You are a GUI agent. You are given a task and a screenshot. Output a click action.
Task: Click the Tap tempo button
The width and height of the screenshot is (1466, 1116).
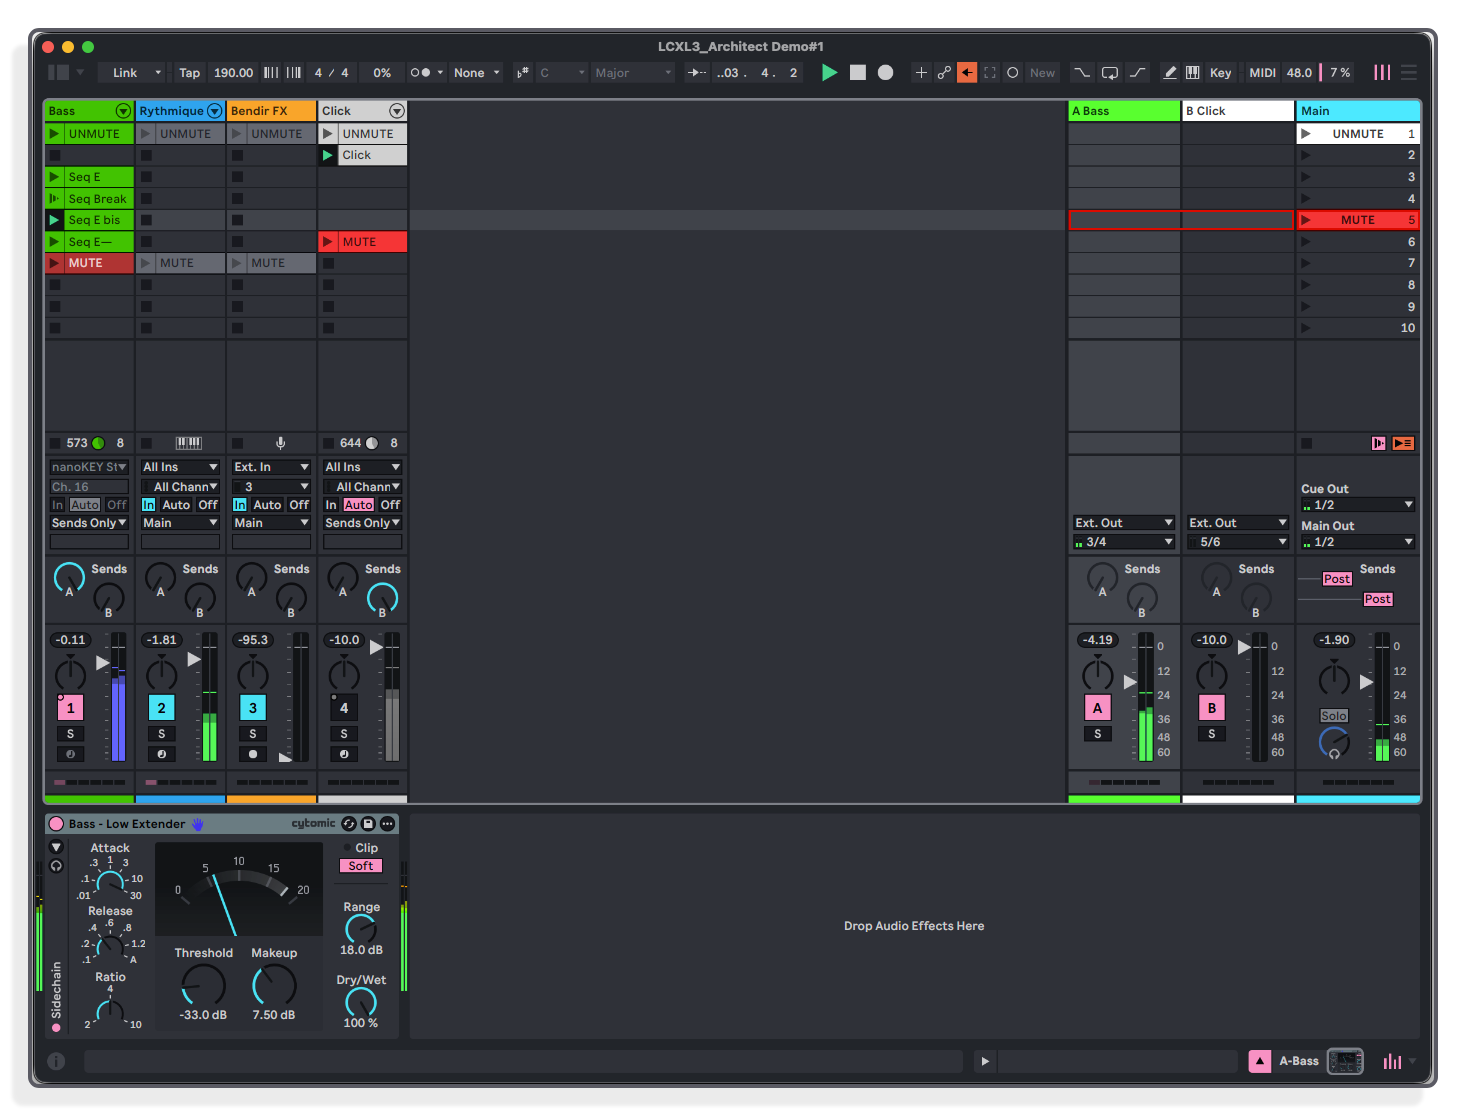(189, 72)
